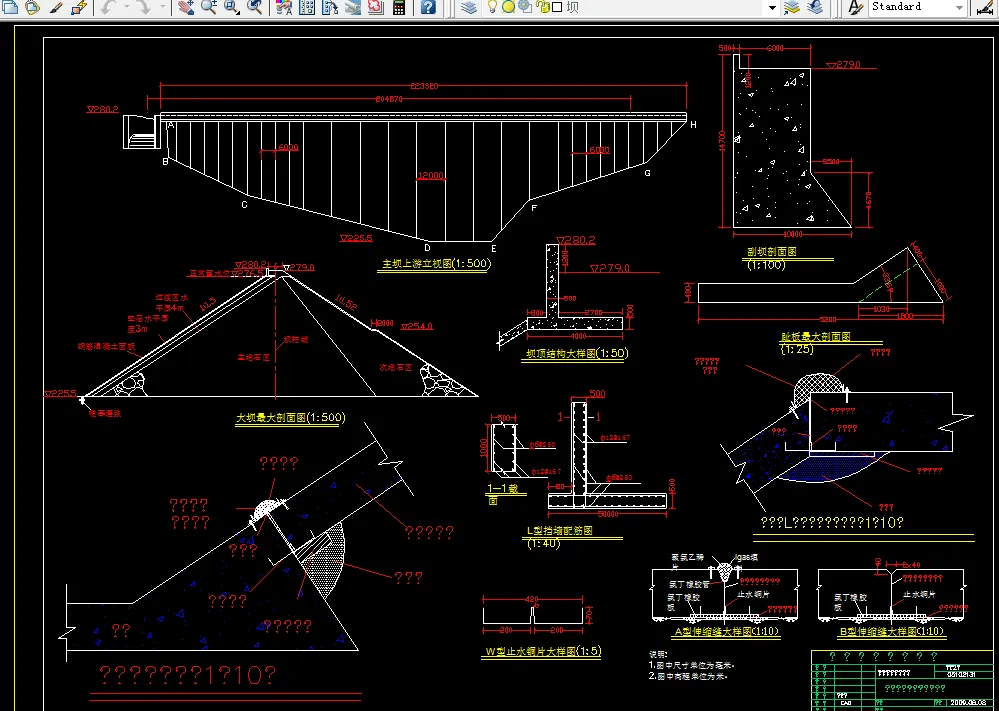Toggle layer freeze in current viewport
Viewport: 999px width, 711px height.
[524, 7]
